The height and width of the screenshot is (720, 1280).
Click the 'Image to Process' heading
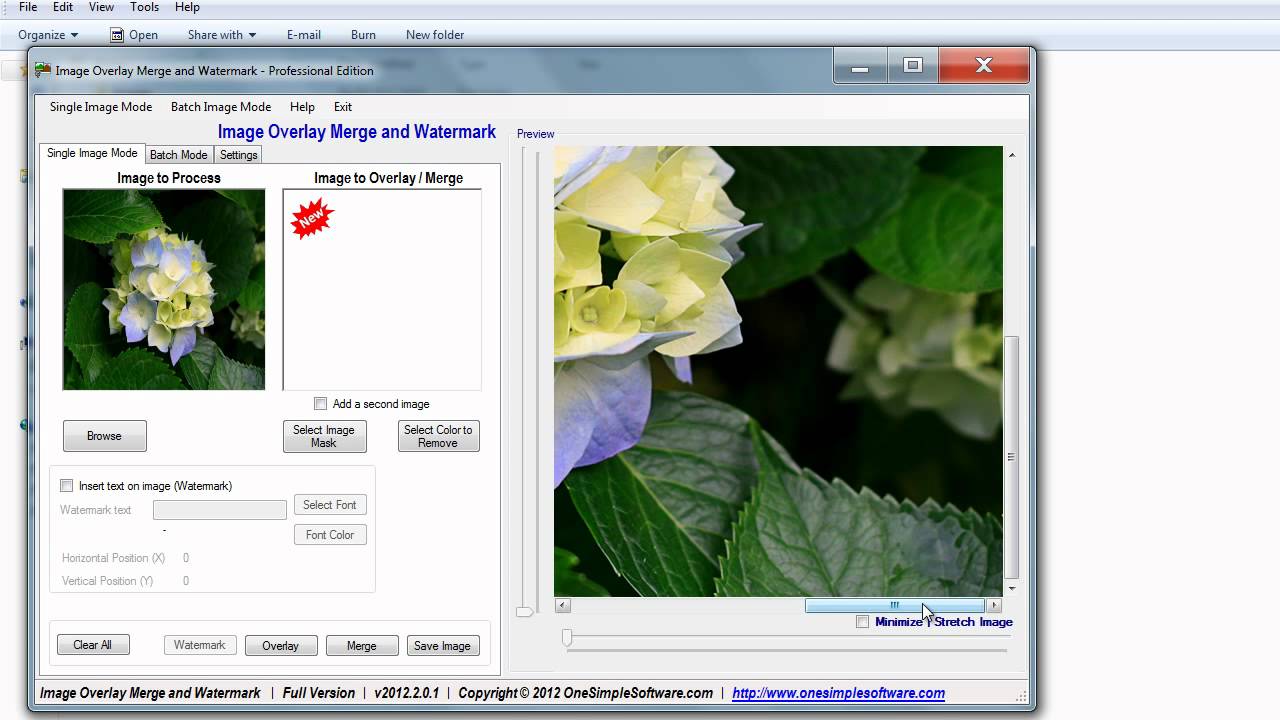(x=169, y=178)
